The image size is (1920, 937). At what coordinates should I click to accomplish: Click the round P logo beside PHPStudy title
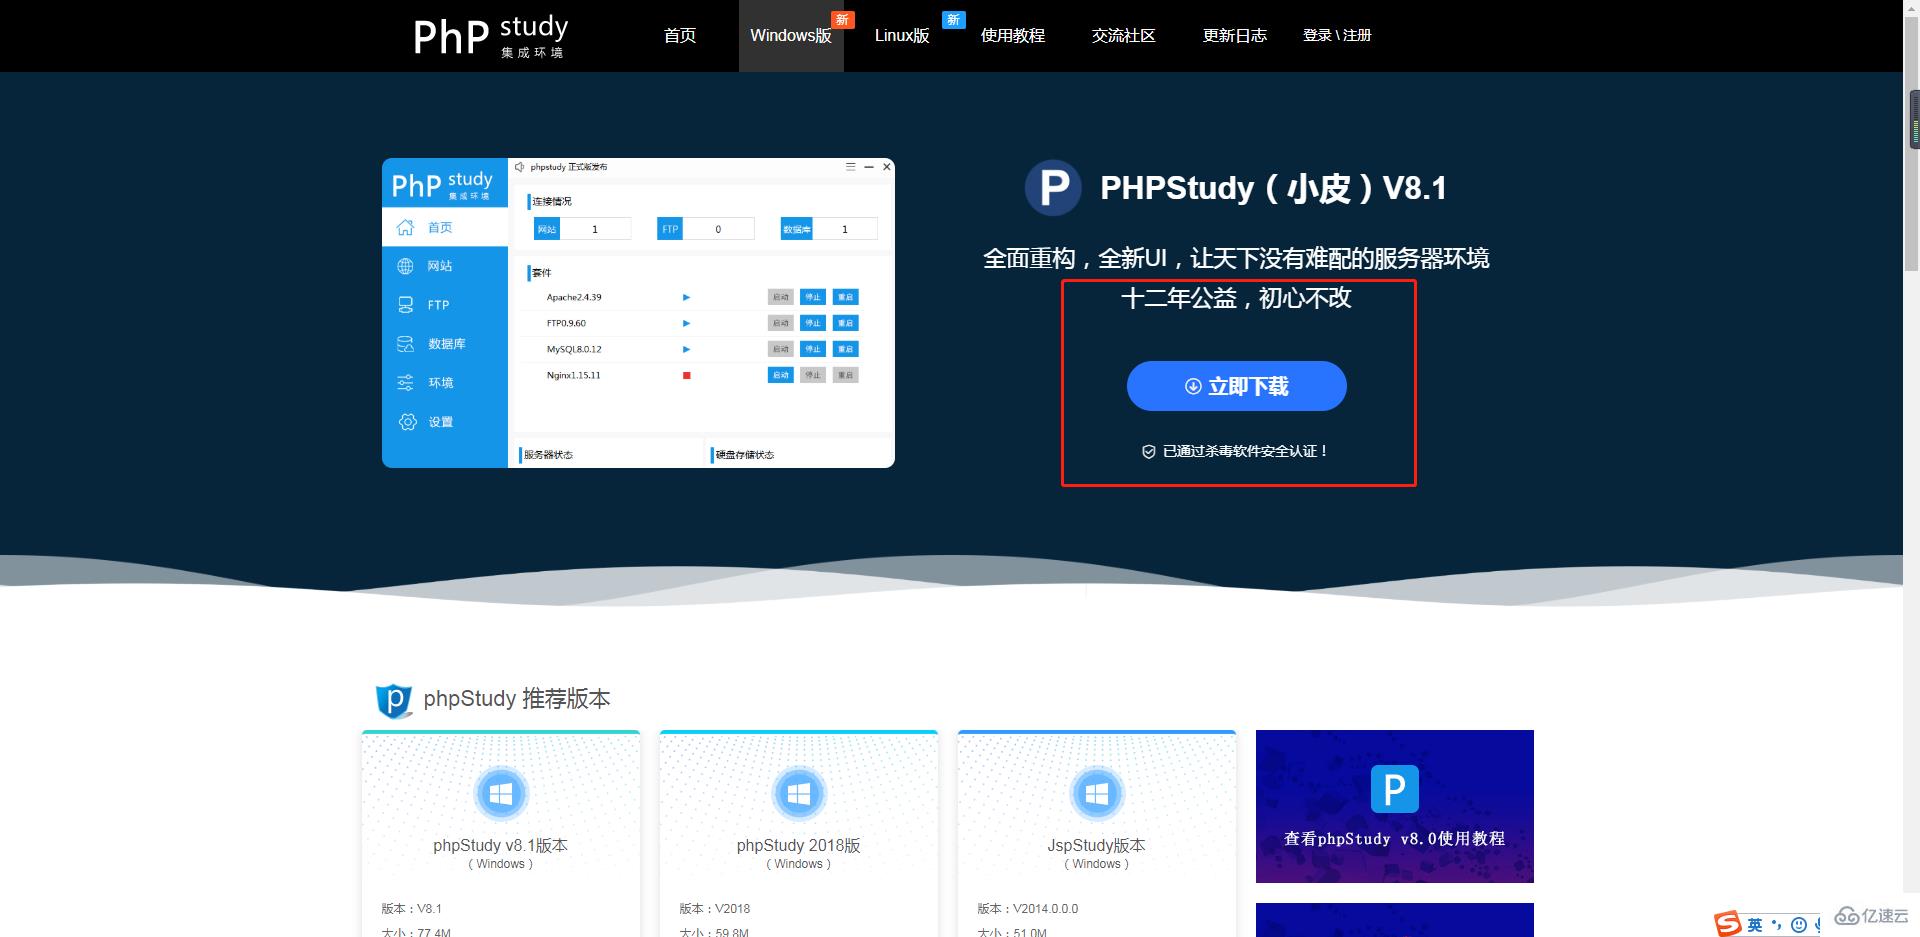[x=1053, y=187]
